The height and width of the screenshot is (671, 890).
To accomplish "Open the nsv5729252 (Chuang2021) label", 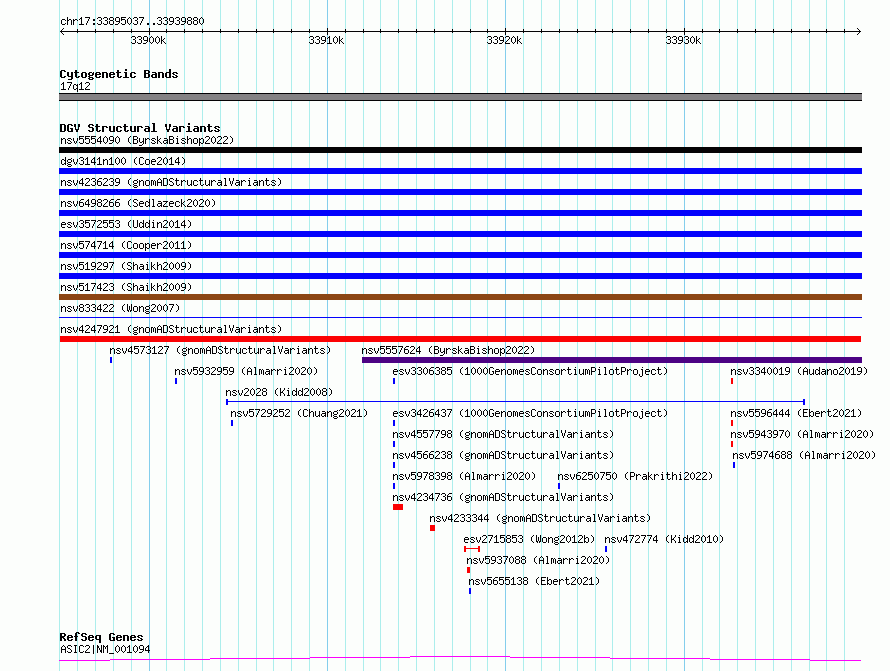I will (299, 413).
